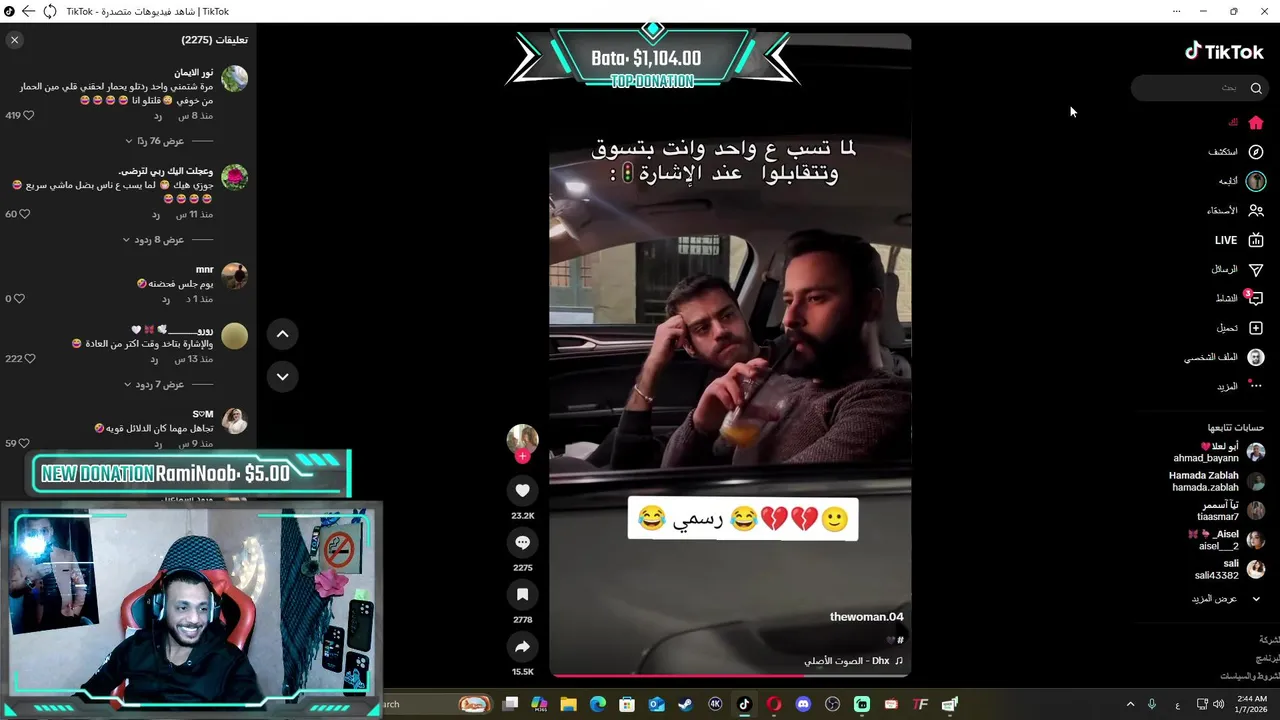Screen dimensions: 1280x720
Task: Open hamada.zablah followed account
Action: pos(1217,481)
